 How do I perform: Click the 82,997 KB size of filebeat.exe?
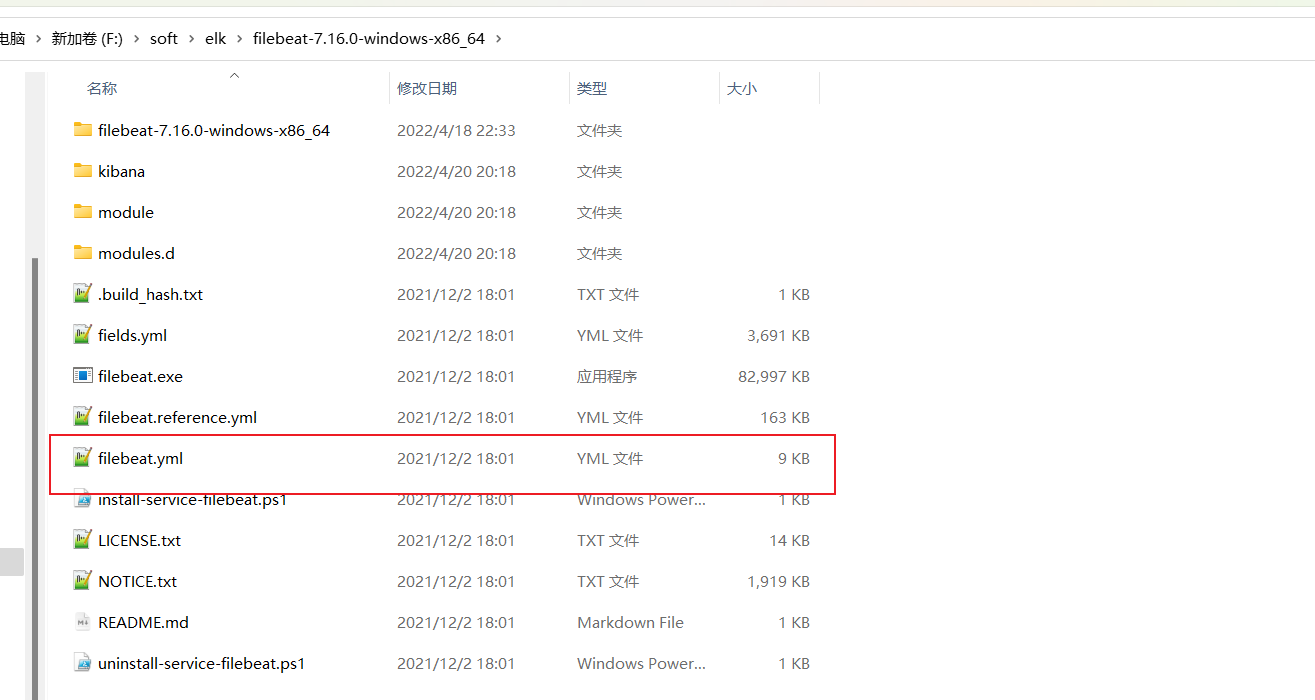(x=774, y=376)
